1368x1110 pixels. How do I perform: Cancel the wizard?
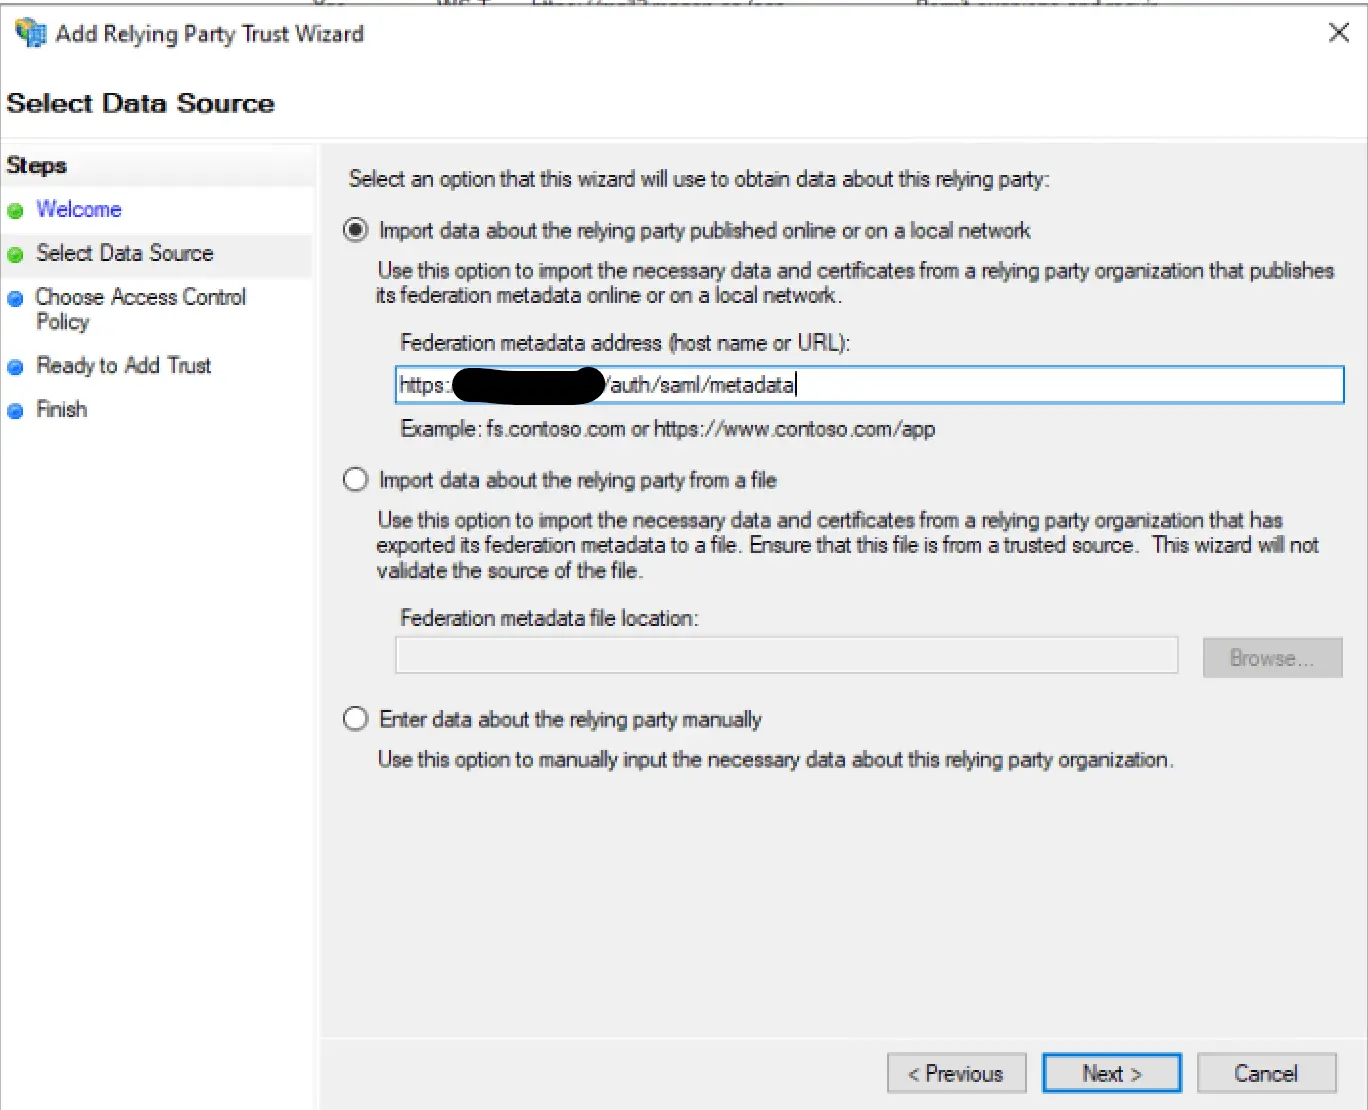(1266, 1073)
